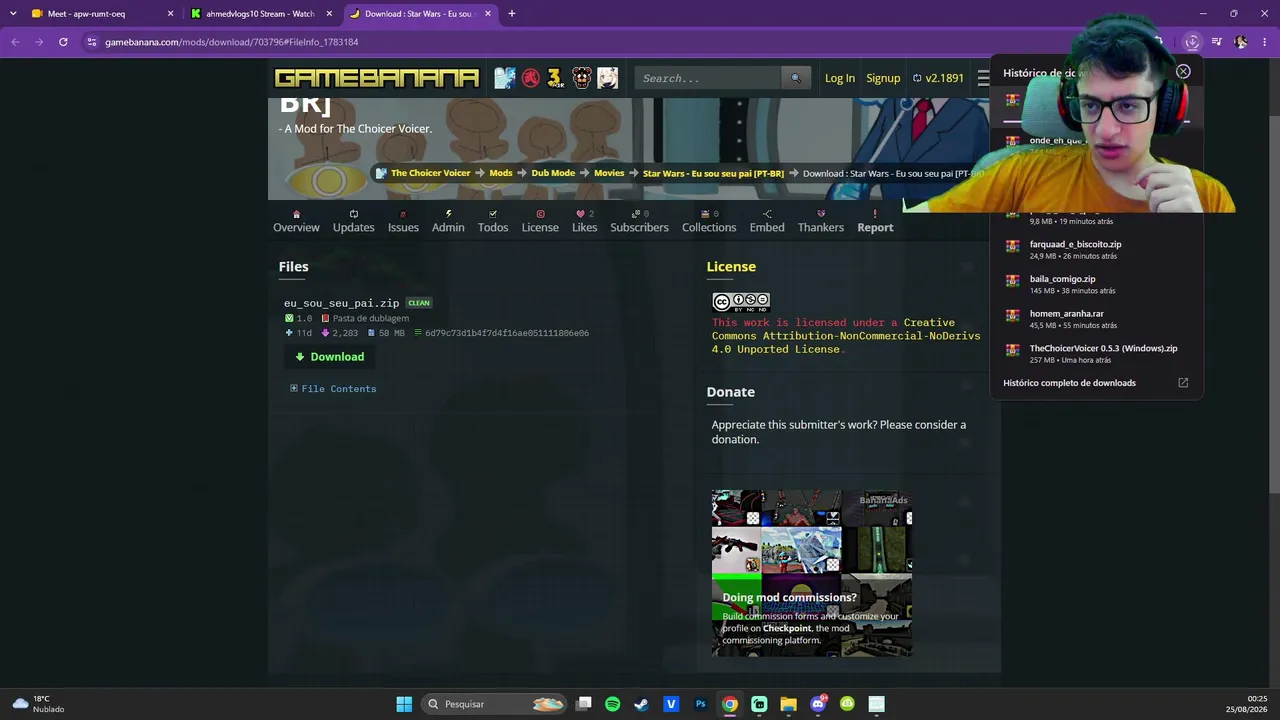Open the Chrome three-dot menu
This screenshot has width=1280, height=720.
click(1264, 42)
